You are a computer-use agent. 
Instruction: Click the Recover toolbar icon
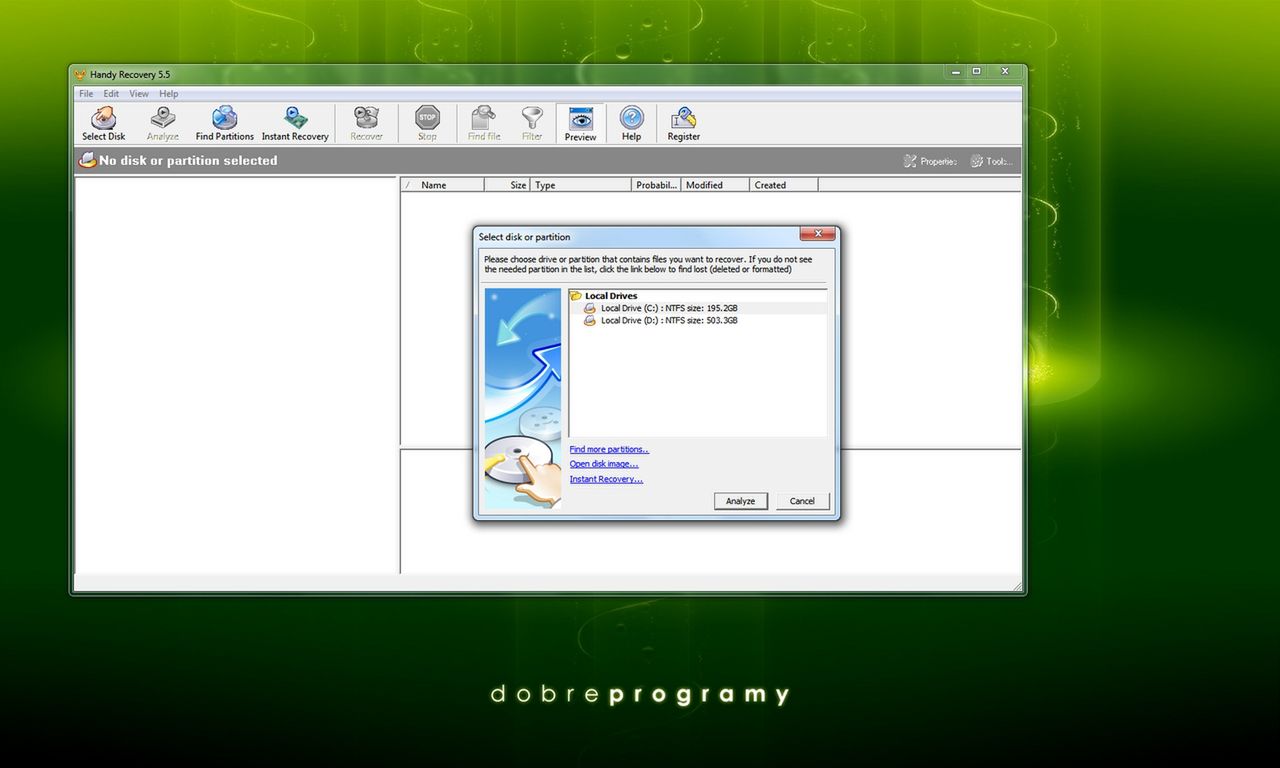click(x=366, y=118)
